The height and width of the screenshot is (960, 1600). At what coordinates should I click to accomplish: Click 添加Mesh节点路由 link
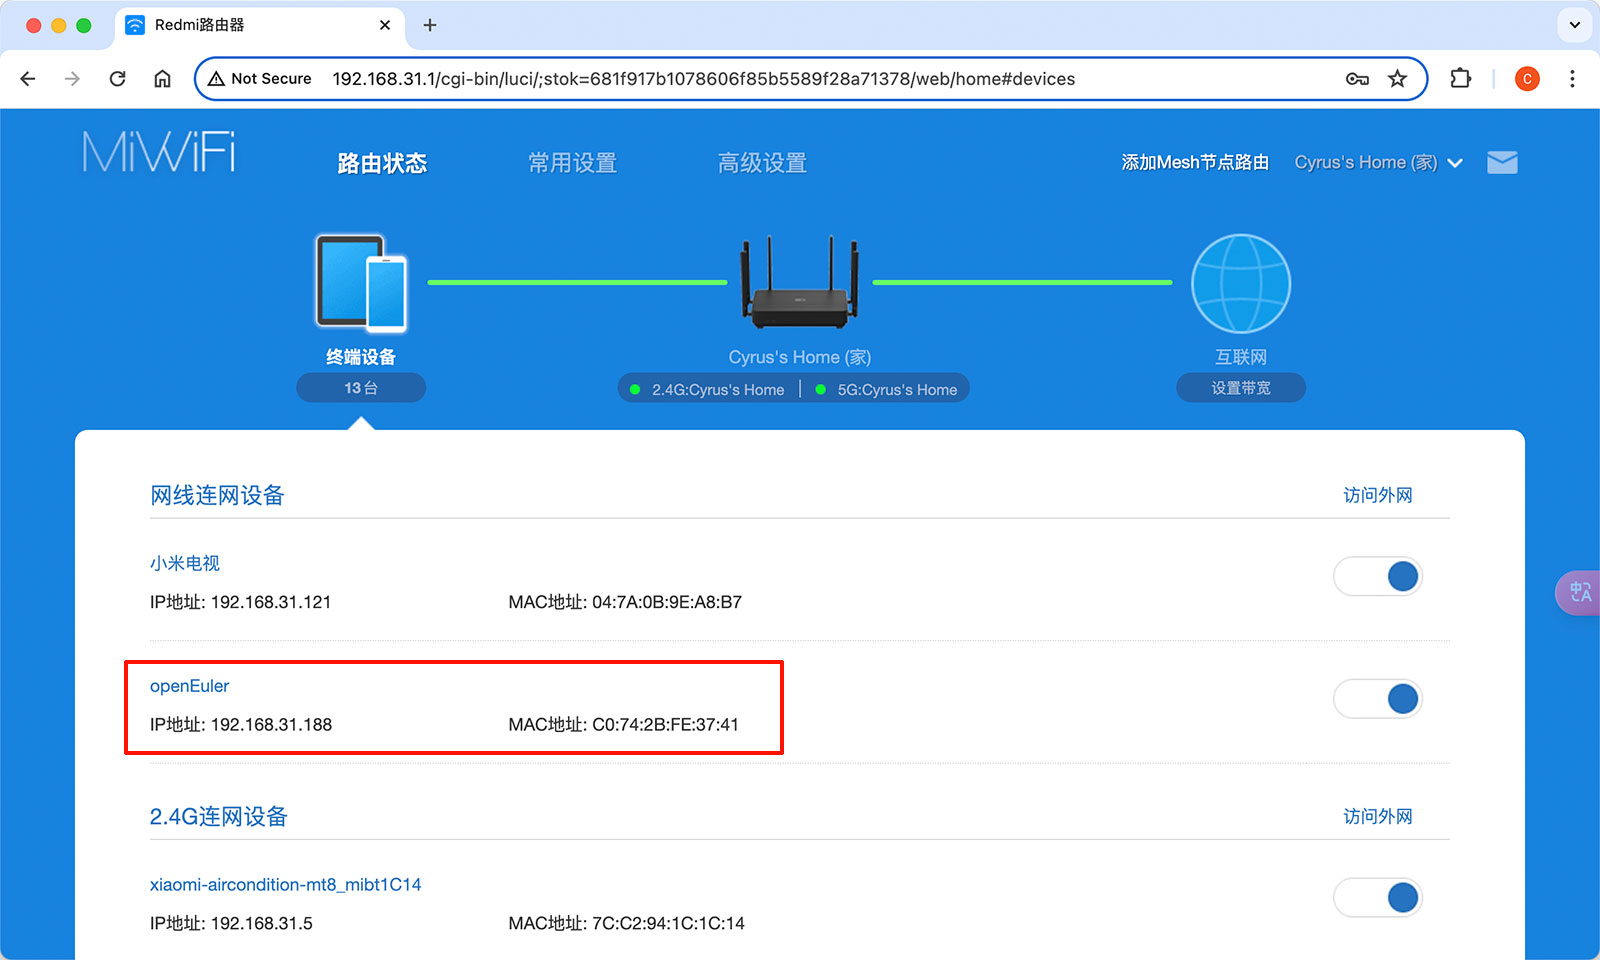pos(1195,162)
